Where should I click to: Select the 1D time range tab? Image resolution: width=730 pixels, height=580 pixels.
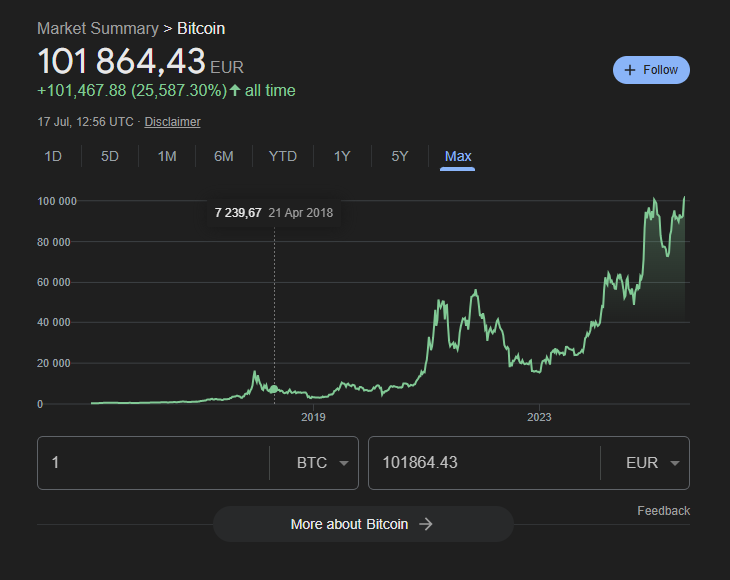point(53,156)
